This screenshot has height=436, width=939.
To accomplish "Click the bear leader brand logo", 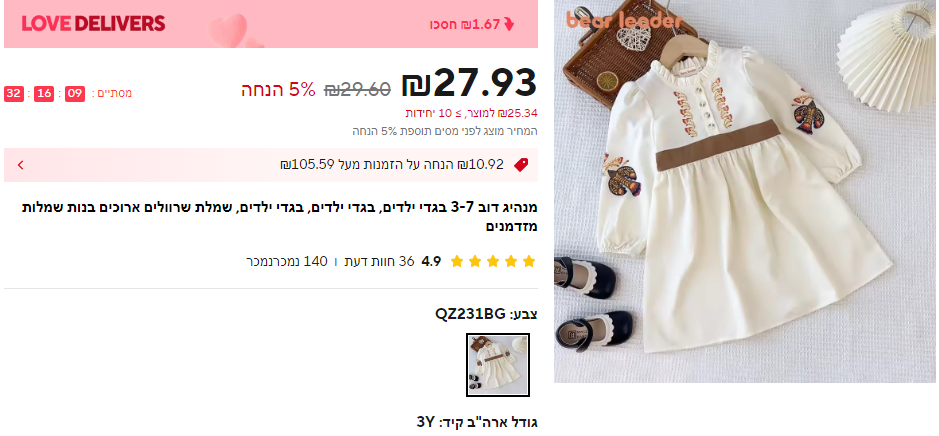I will 625,20.
